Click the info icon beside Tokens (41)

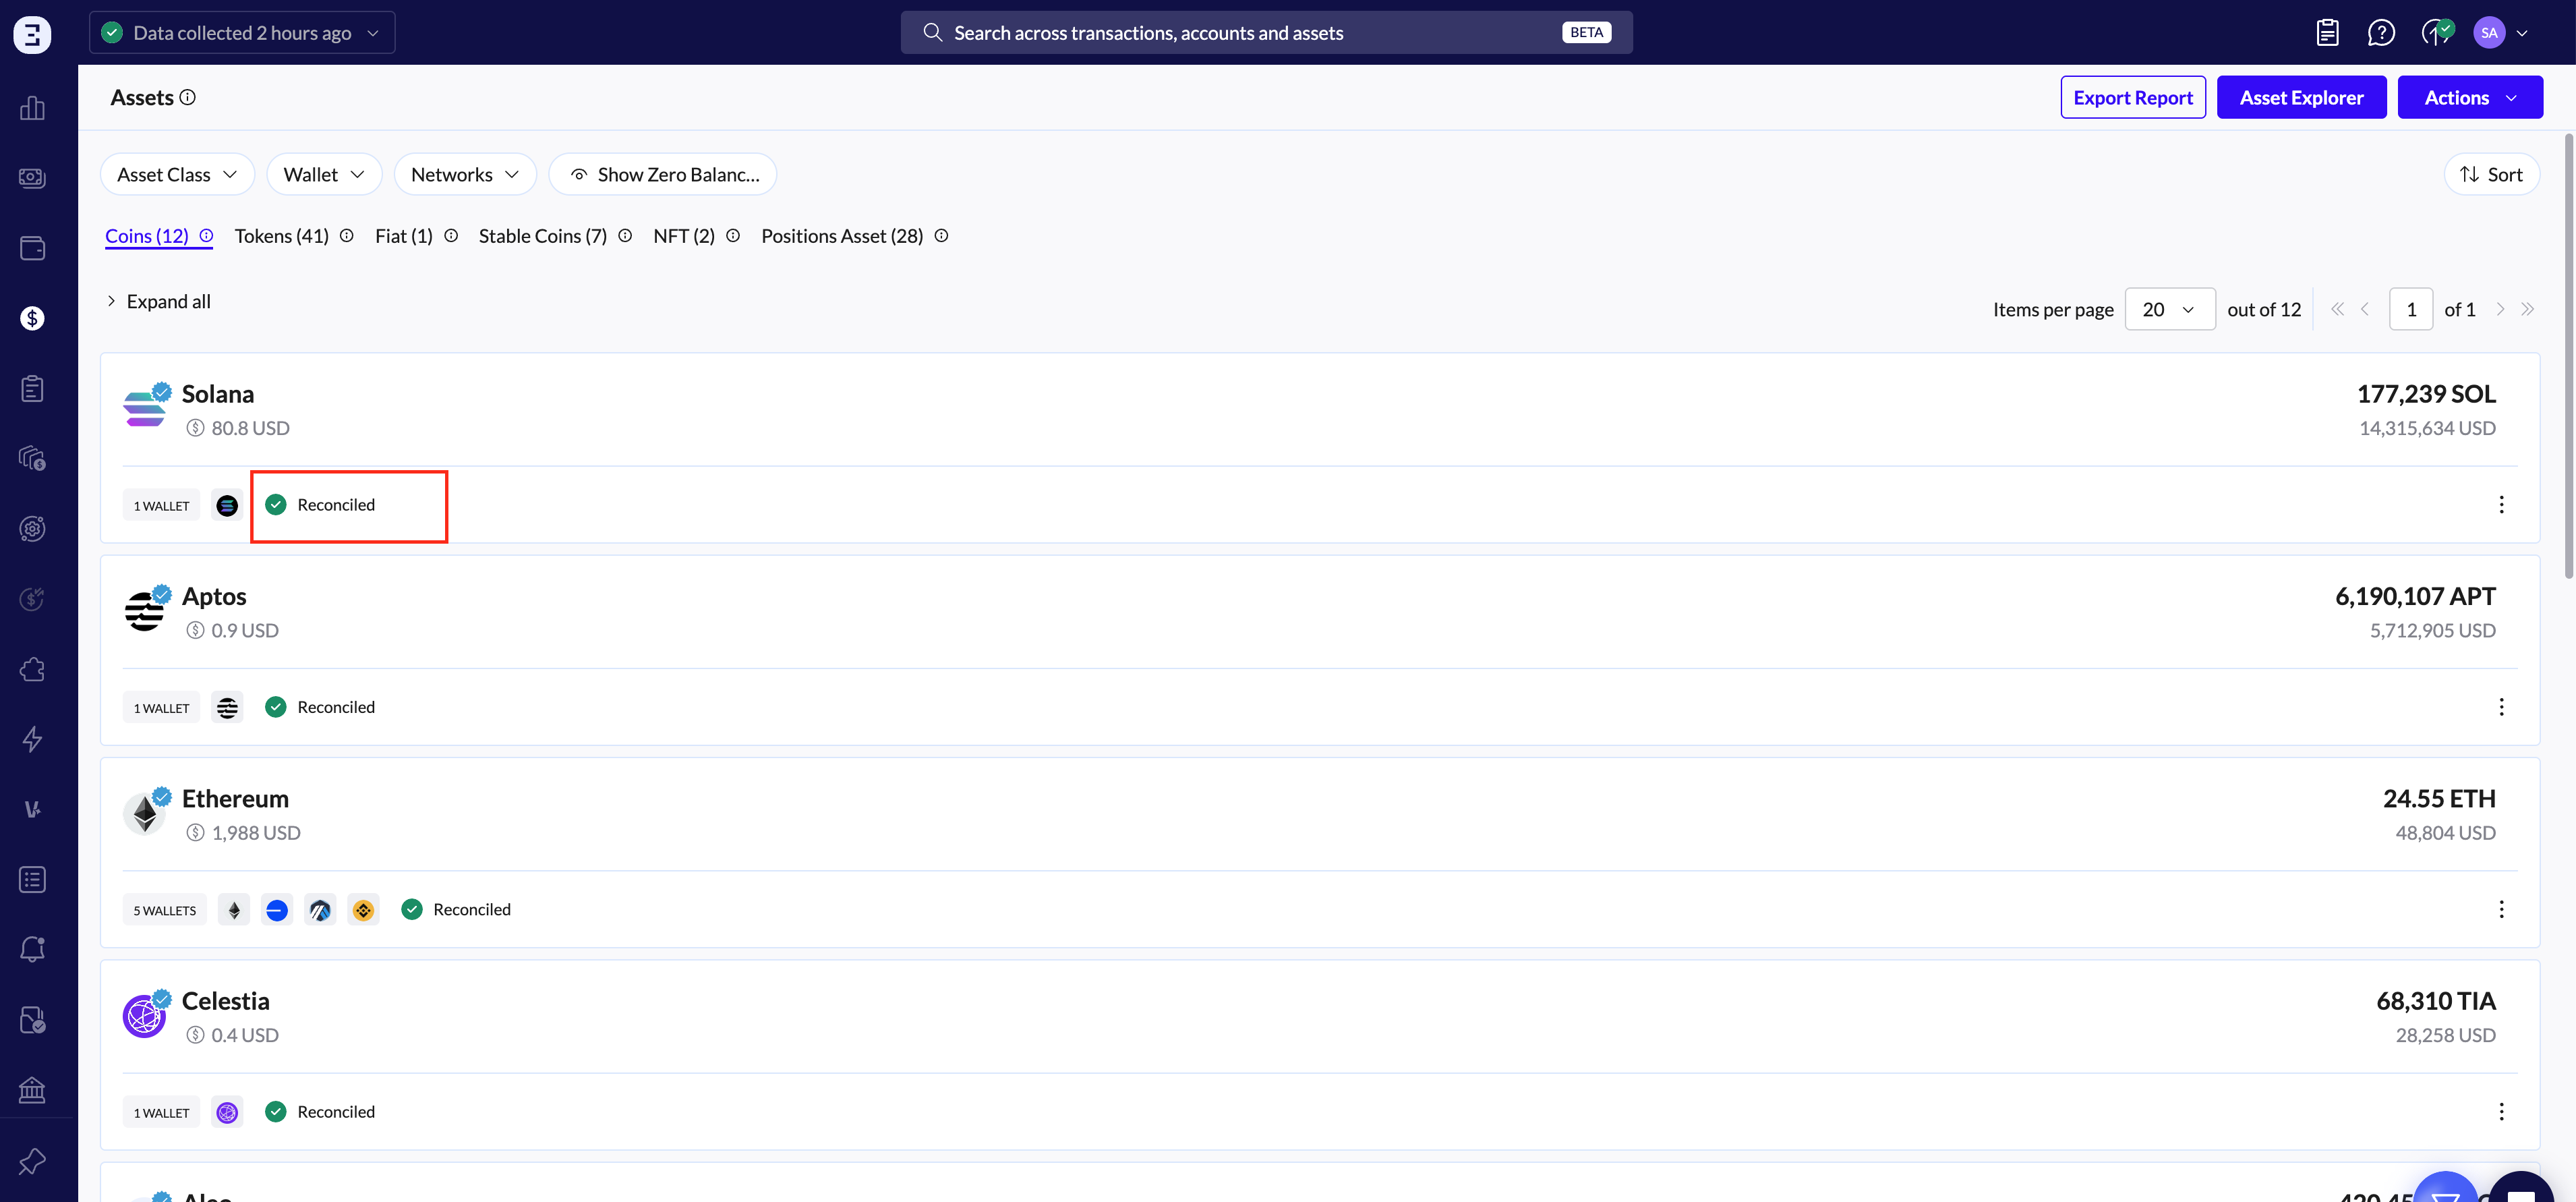[346, 236]
